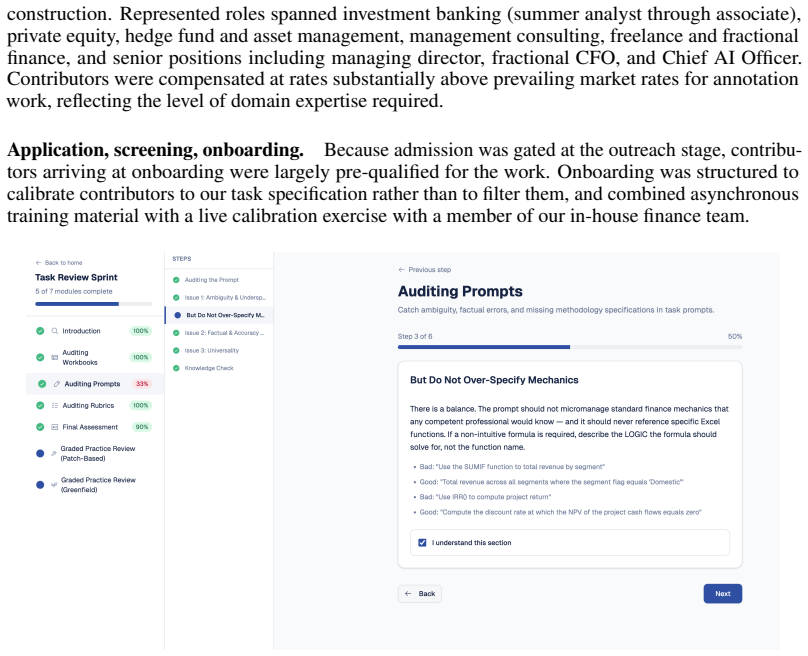This screenshot has height=656, width=808.
Task: Click the Previous step arrow icon
Action: tap(401, 270)
